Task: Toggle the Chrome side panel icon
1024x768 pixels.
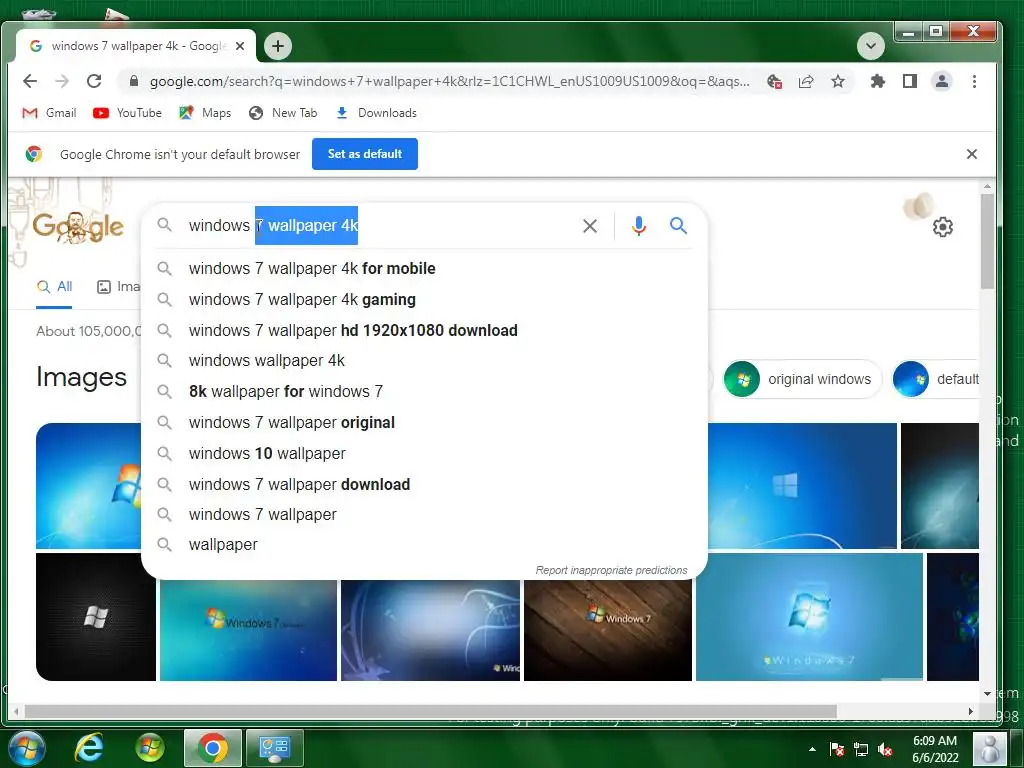Action: (x=910, y=81)
